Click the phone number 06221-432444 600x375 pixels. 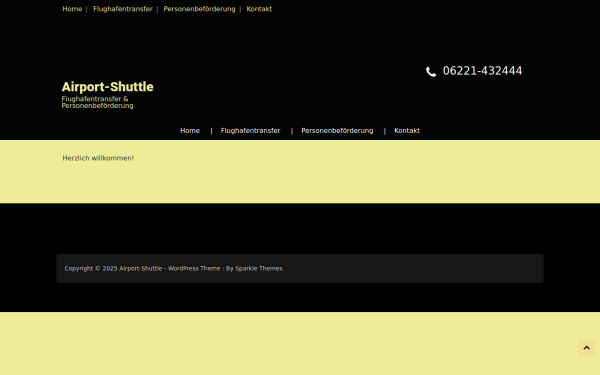click(482, 71)
